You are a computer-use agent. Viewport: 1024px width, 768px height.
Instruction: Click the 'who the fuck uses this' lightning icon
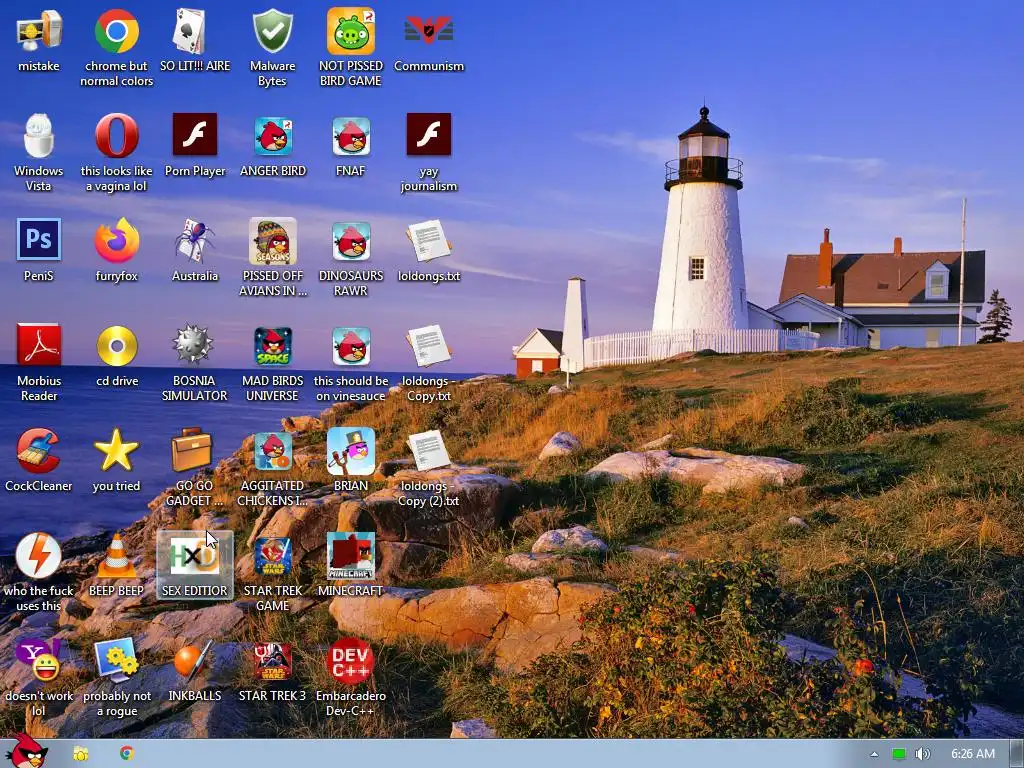(39, 556)
